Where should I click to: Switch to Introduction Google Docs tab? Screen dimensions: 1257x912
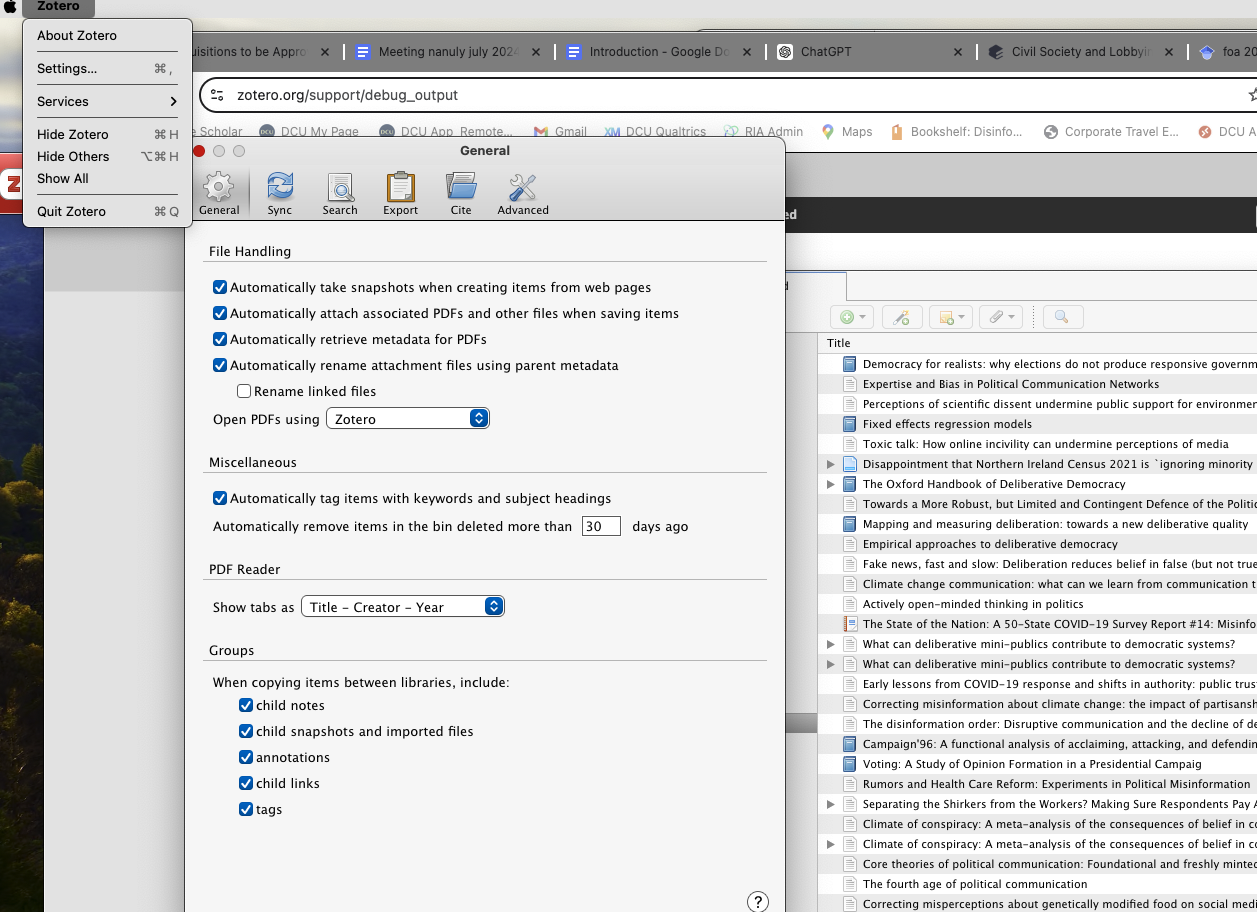[x=659, y=52]
